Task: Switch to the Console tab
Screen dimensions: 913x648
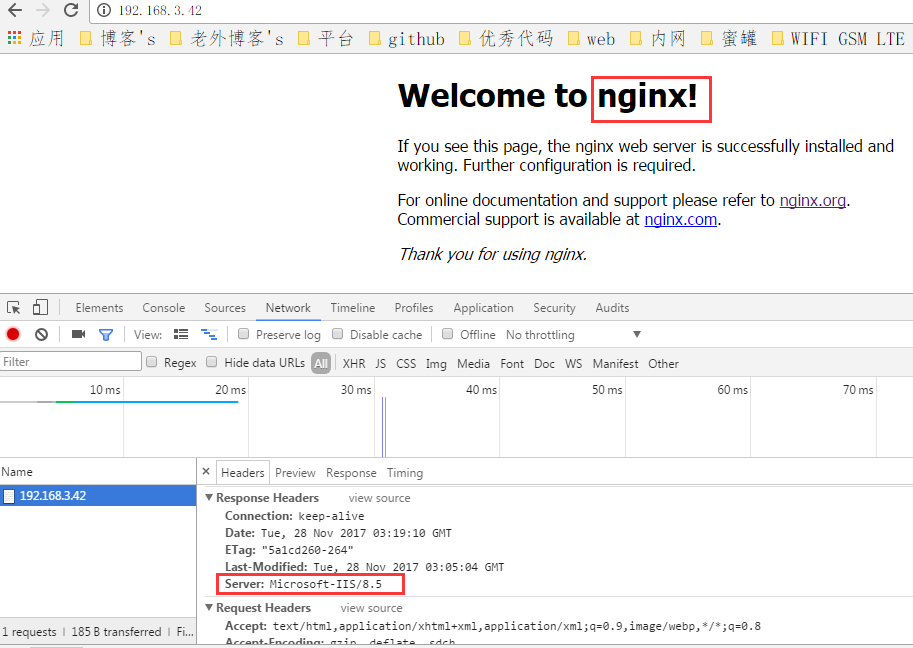Action: pos(164,307)
